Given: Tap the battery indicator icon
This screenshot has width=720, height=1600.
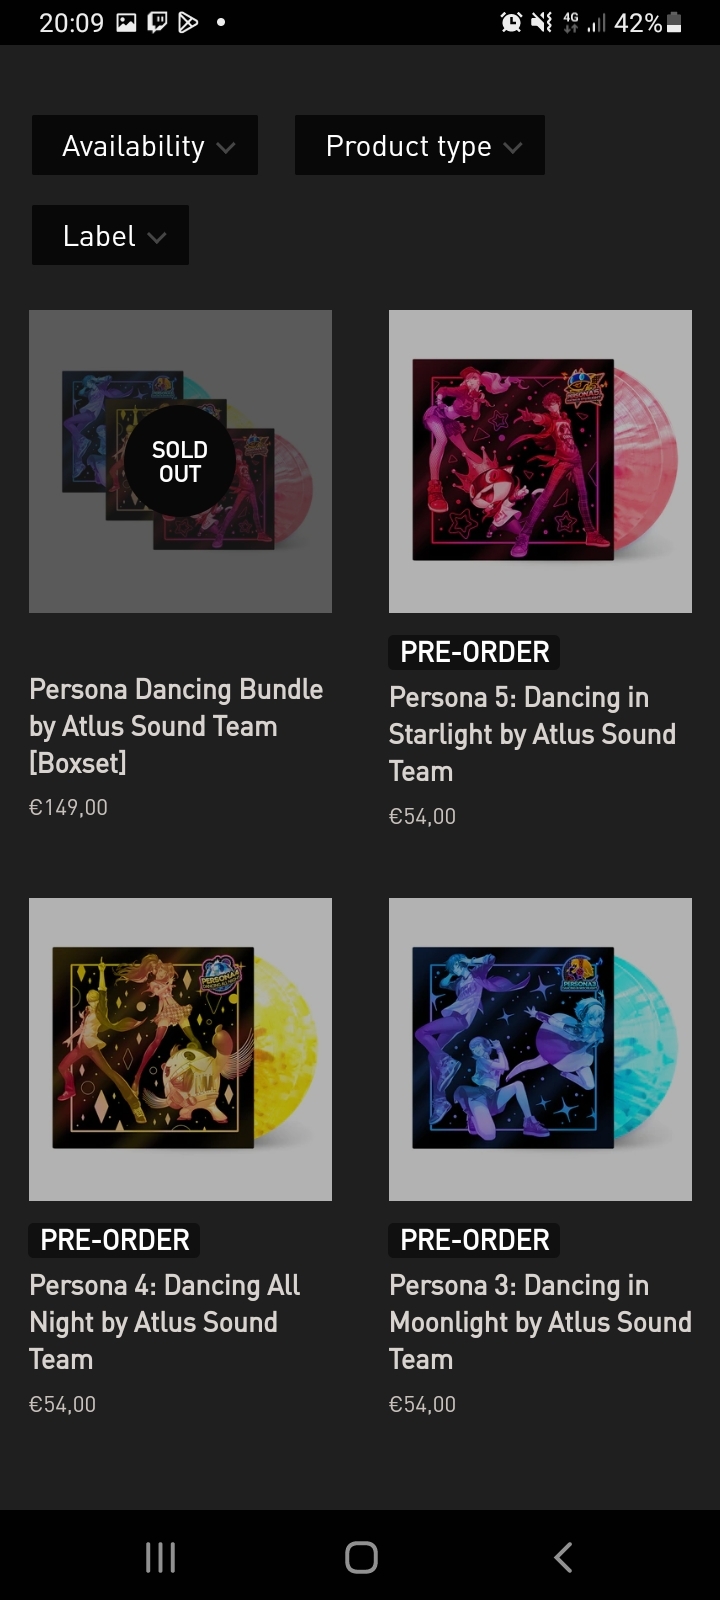Looking at the screenshot, I should click(674, 22).
